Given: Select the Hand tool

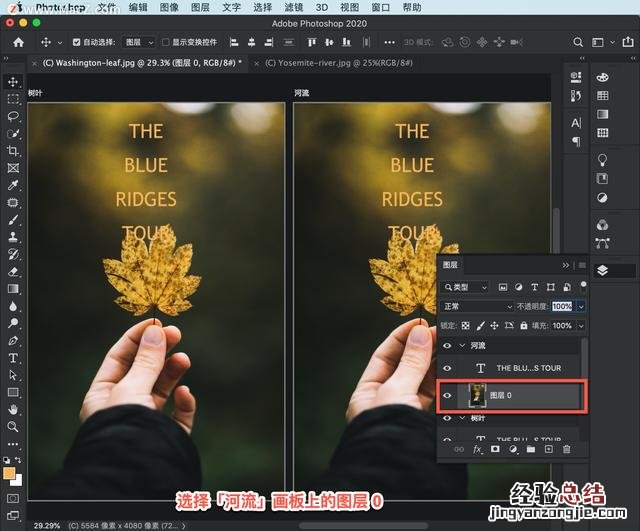Looking at the screenshot, I should pos(13,409).
